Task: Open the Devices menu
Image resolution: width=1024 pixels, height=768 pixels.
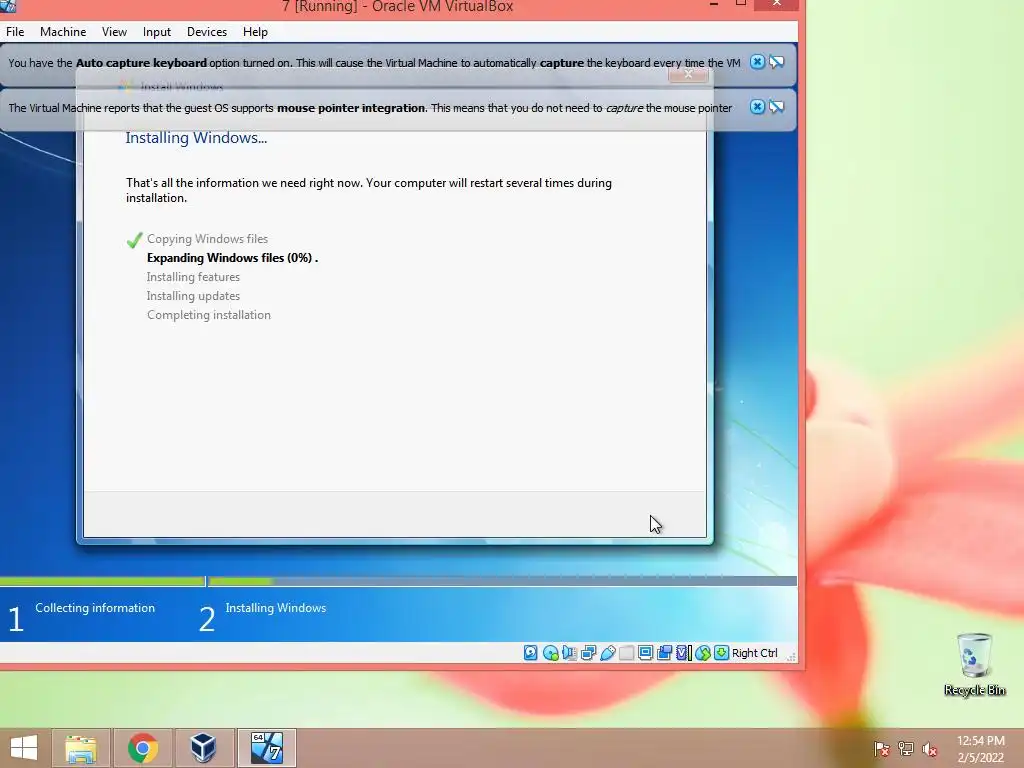Action: tap(206, 31)
